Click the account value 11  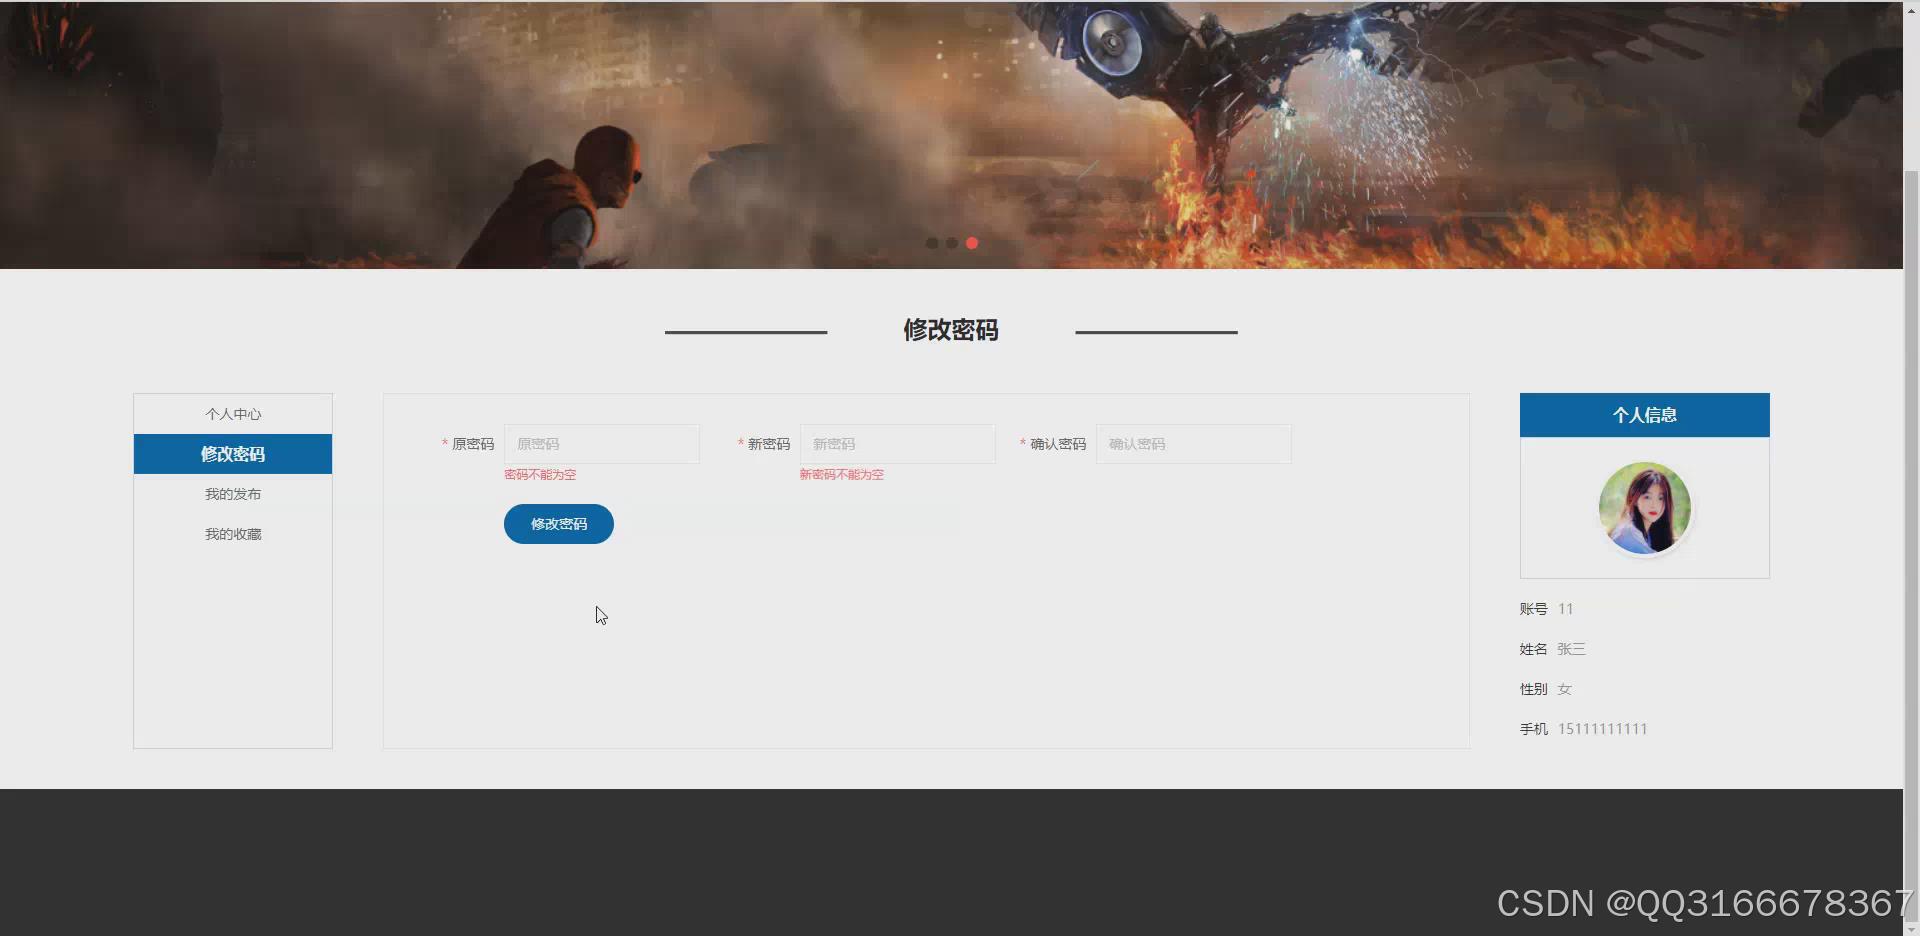pyautogui.click(x=1566, y=609)
